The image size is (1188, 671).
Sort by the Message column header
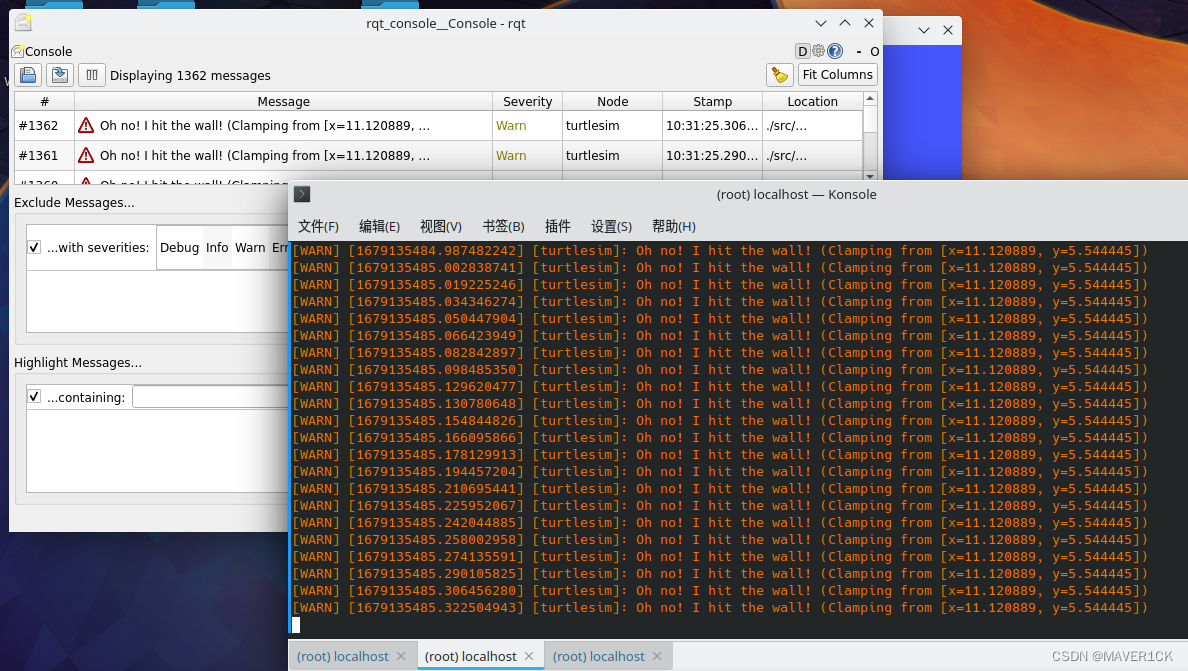pos(283,101)
